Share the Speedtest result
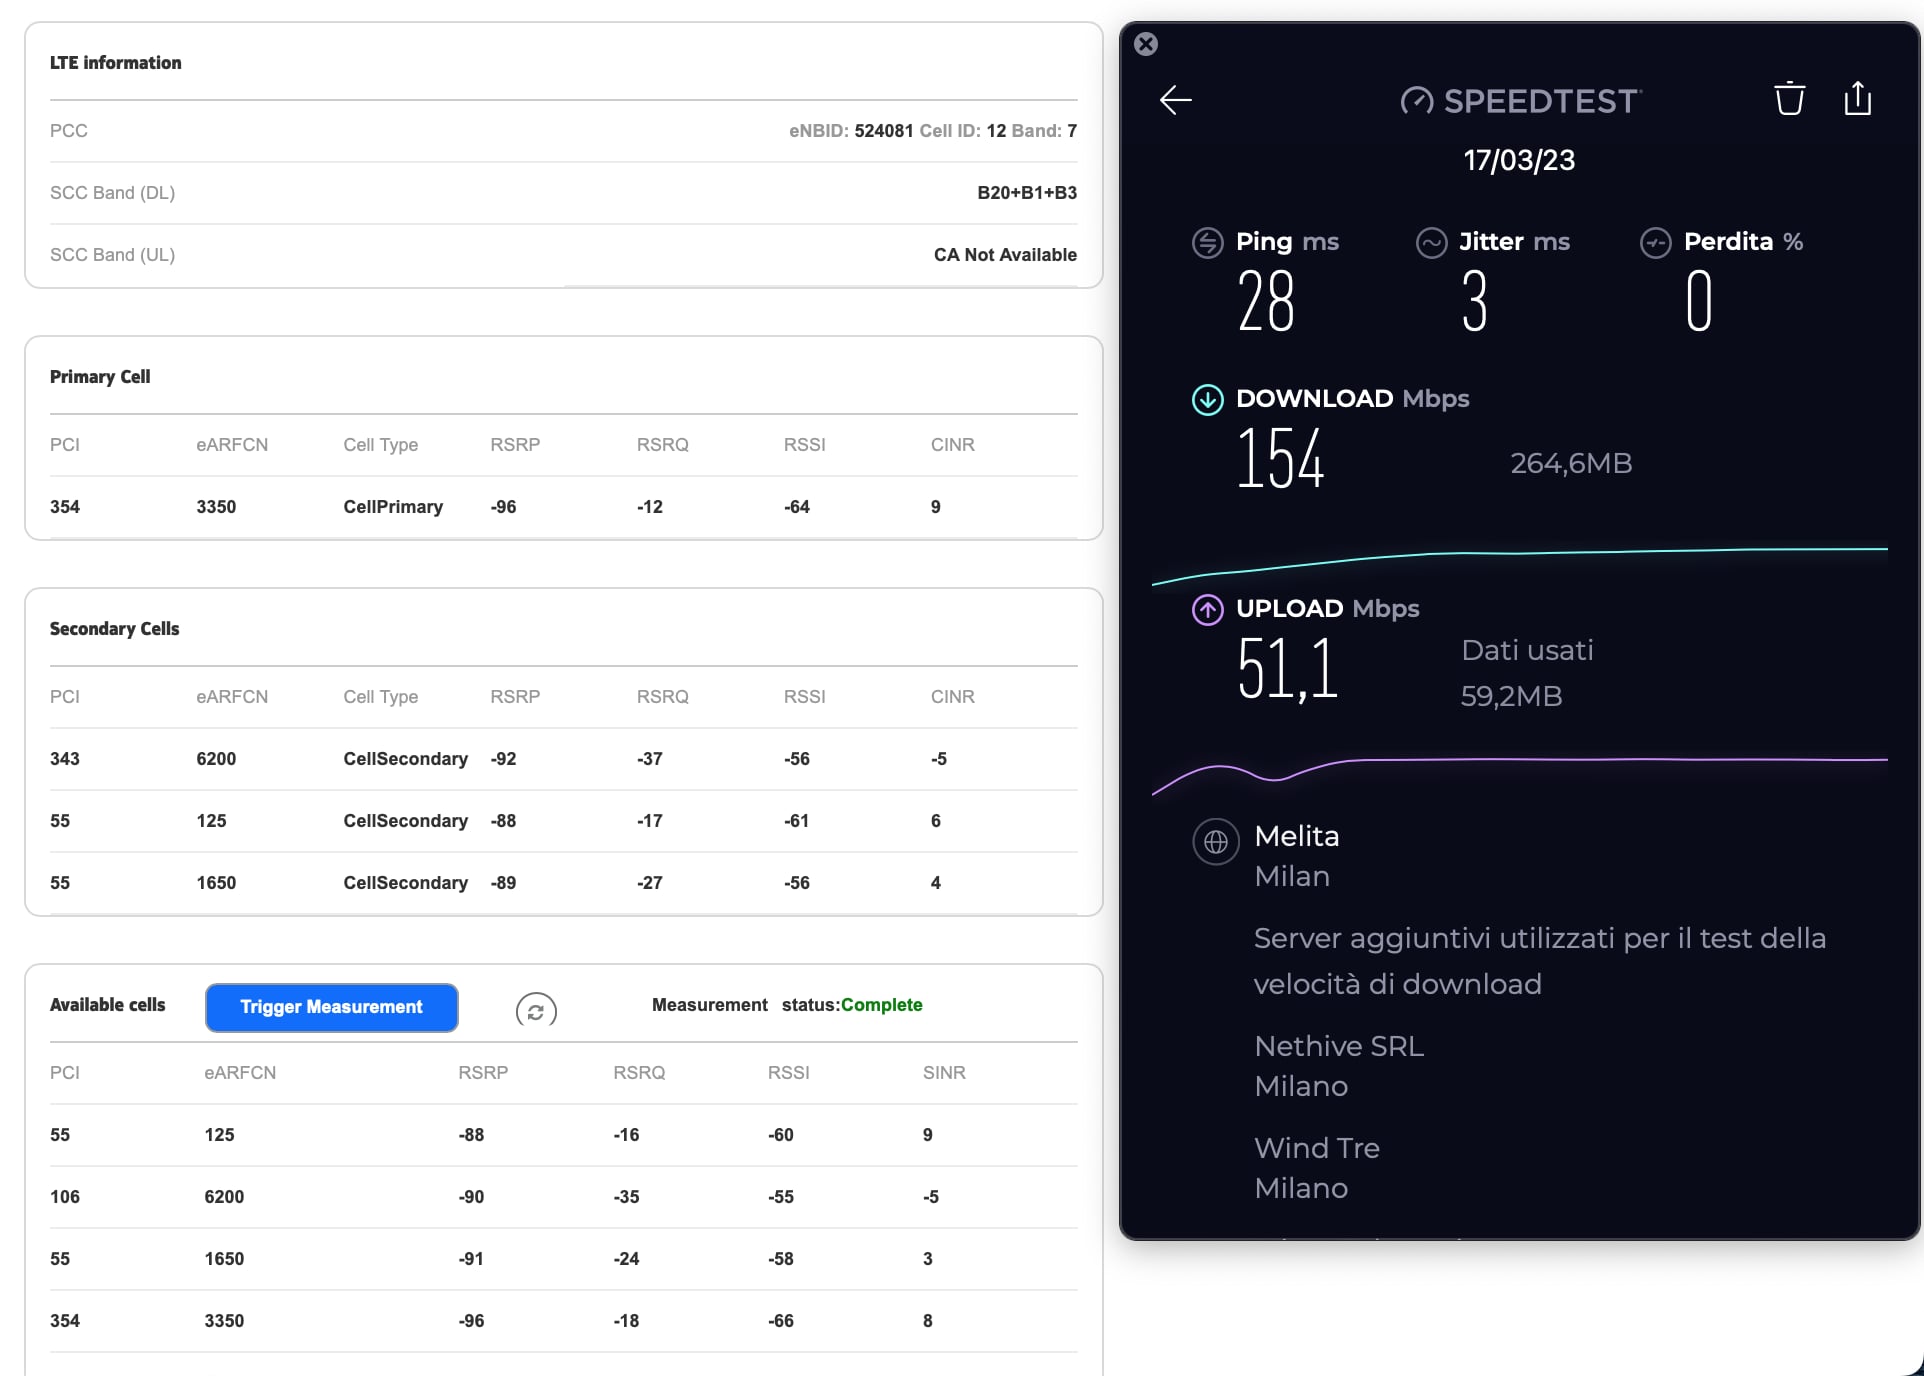Screen dimensions: 1924x1376 tap(1857, 98)
